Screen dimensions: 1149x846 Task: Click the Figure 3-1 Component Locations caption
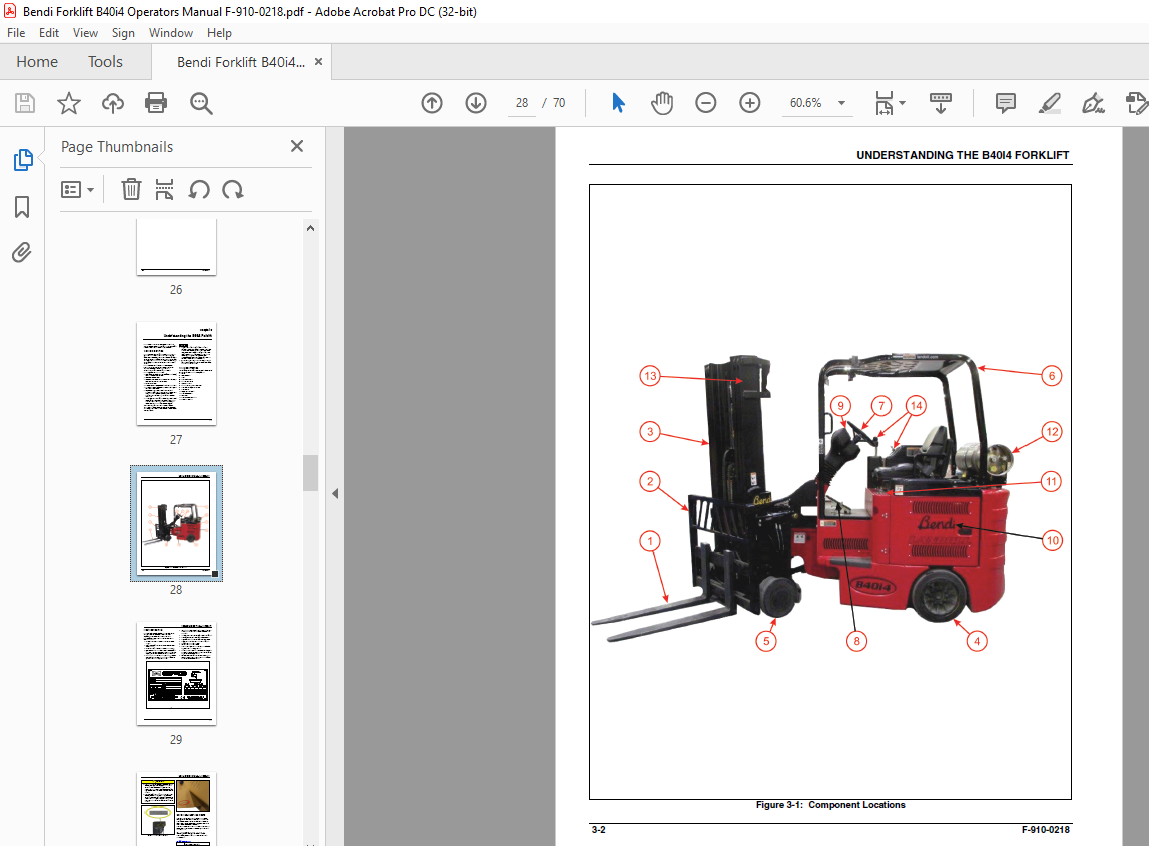pyautogui.click(x=830, y=805)
